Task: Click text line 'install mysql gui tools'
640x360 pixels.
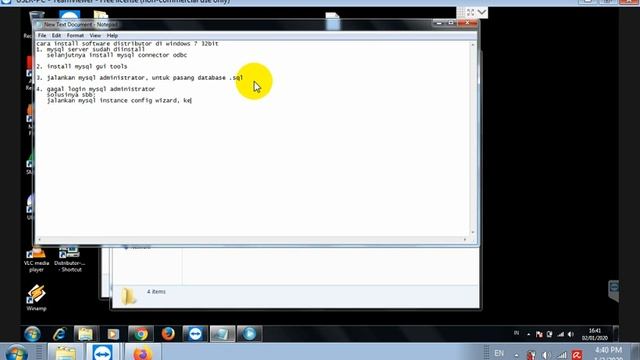Action: [x=87, y=66]
